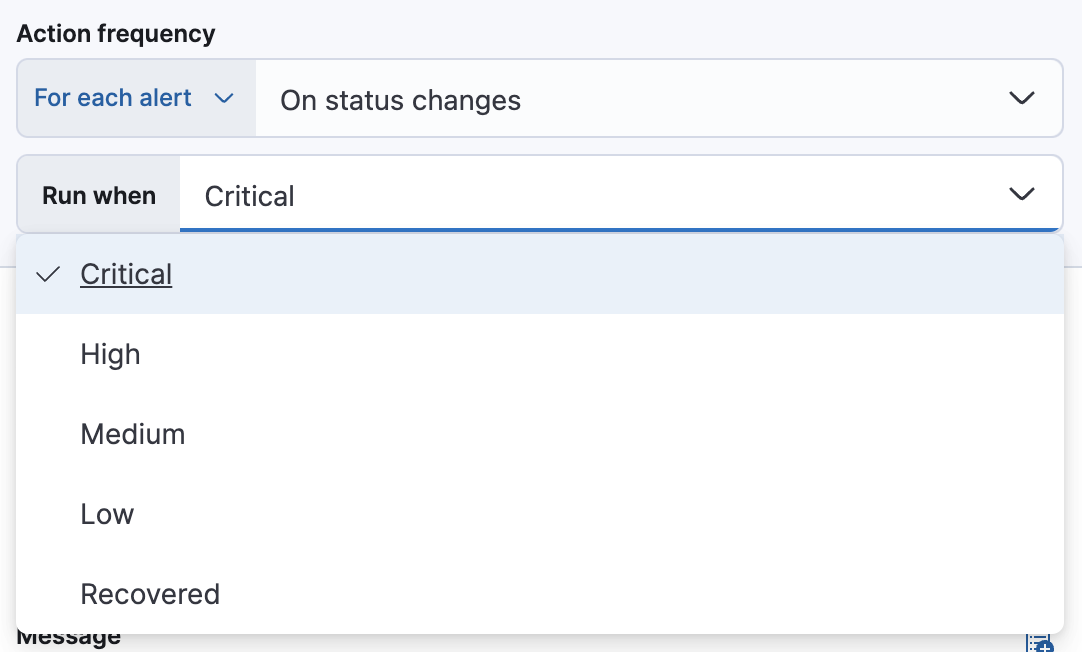Select Recovered from the severity options
This screenshot has height=652, width=1082.
(150, 593)
